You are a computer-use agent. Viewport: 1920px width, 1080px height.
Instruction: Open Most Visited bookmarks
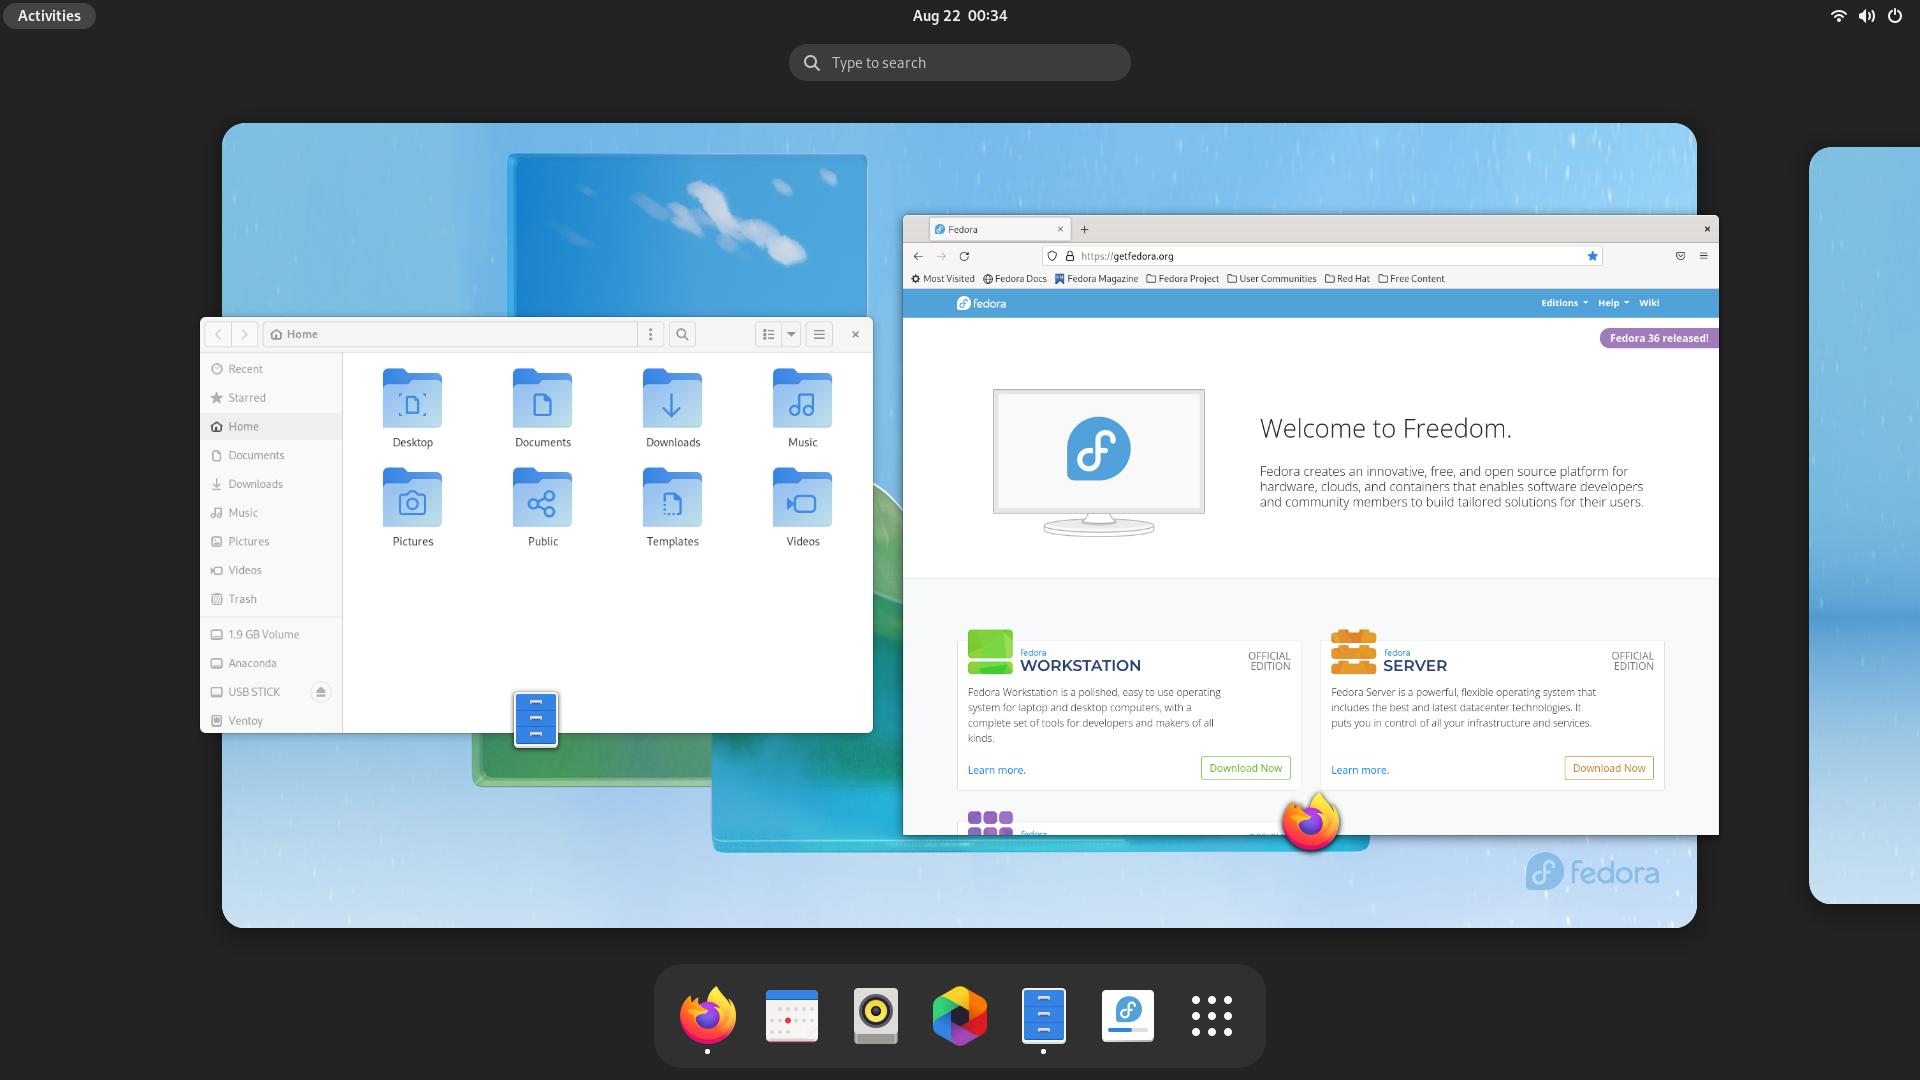click(942, 279)
